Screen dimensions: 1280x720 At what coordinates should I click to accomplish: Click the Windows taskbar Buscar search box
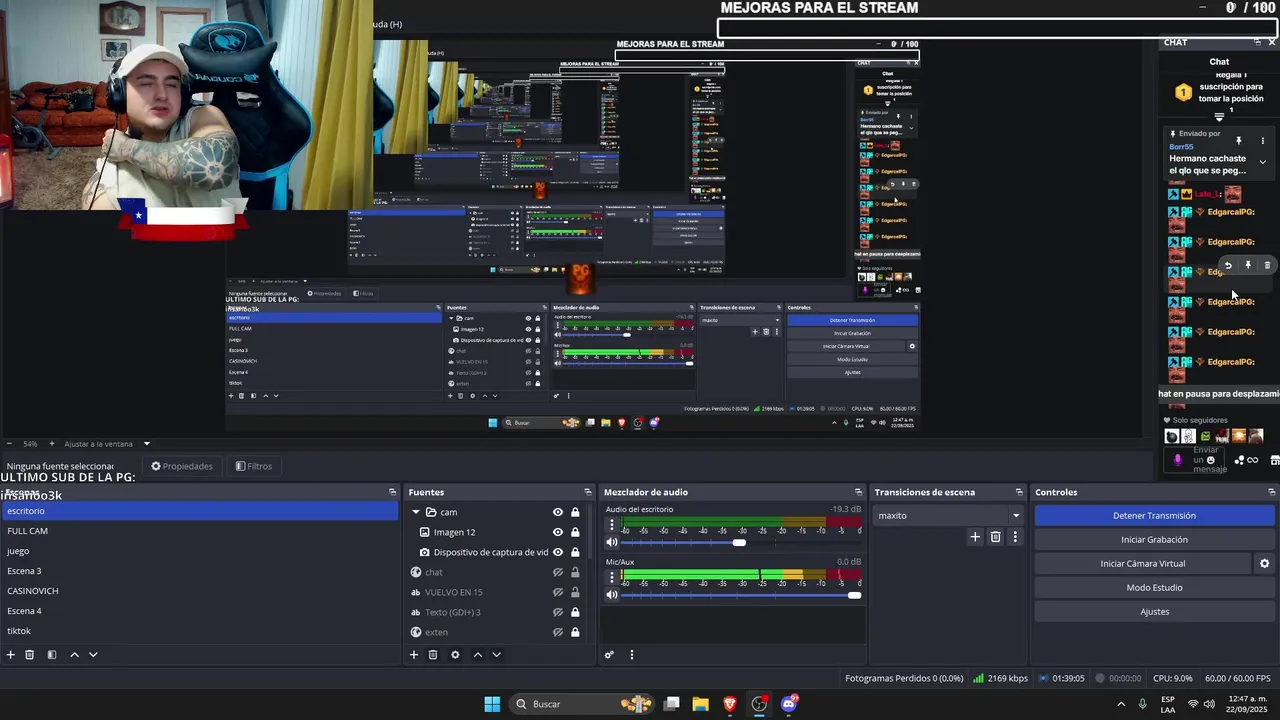click(583, 704)
